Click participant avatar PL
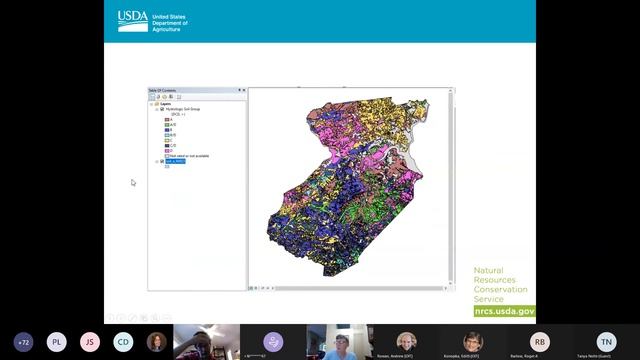This screenshot has height=360, width=640. (57, 342)
